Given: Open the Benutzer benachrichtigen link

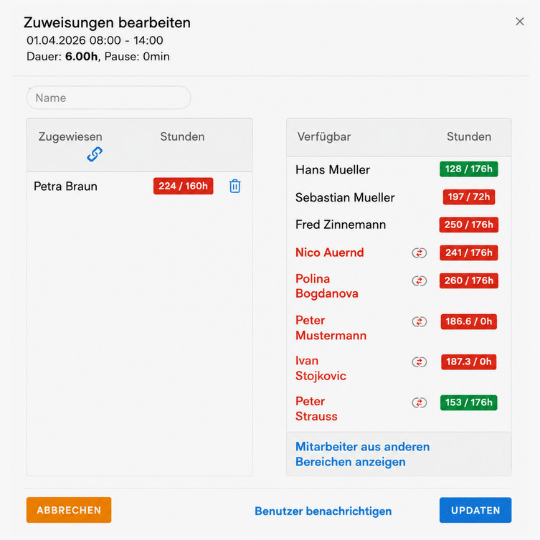Looking at the screenshot, I should (x=323, y=511).
